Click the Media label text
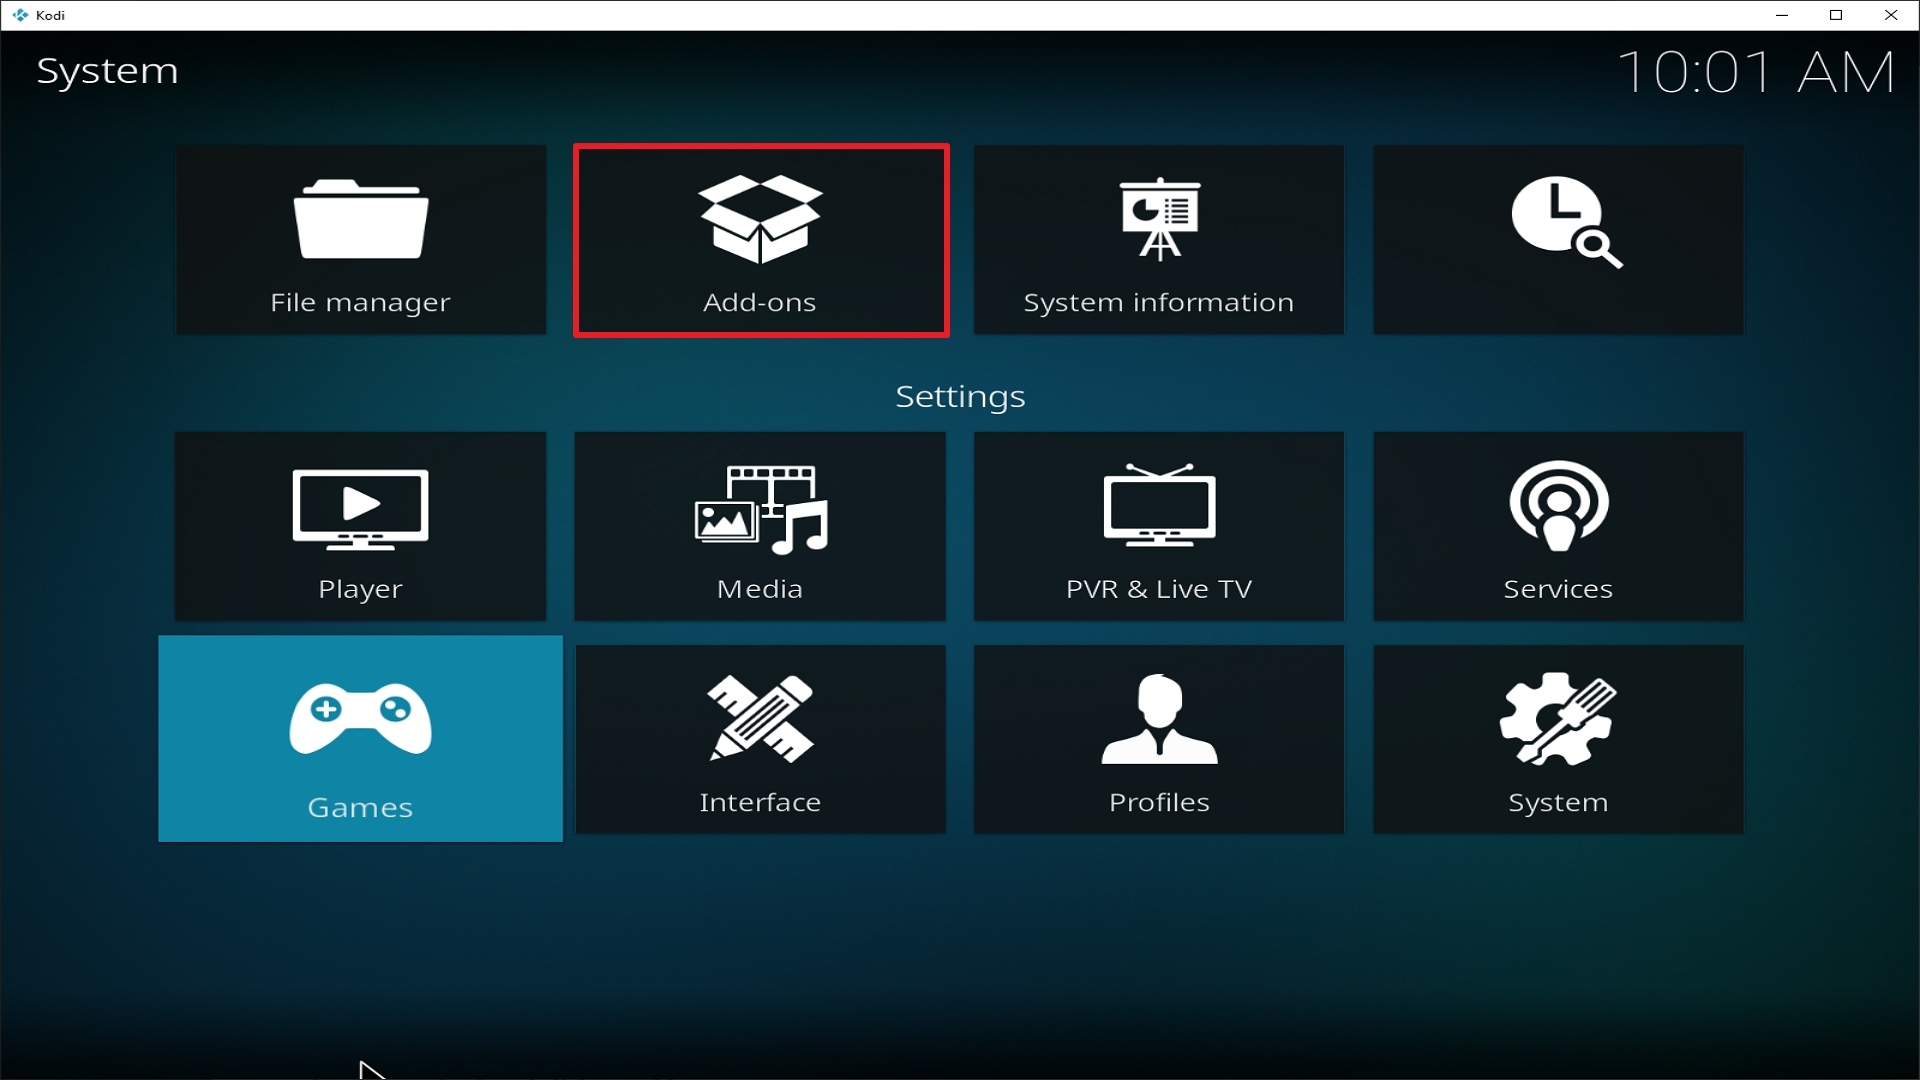The width and height of the screenshot is (1920, 1080). point(760,589)
